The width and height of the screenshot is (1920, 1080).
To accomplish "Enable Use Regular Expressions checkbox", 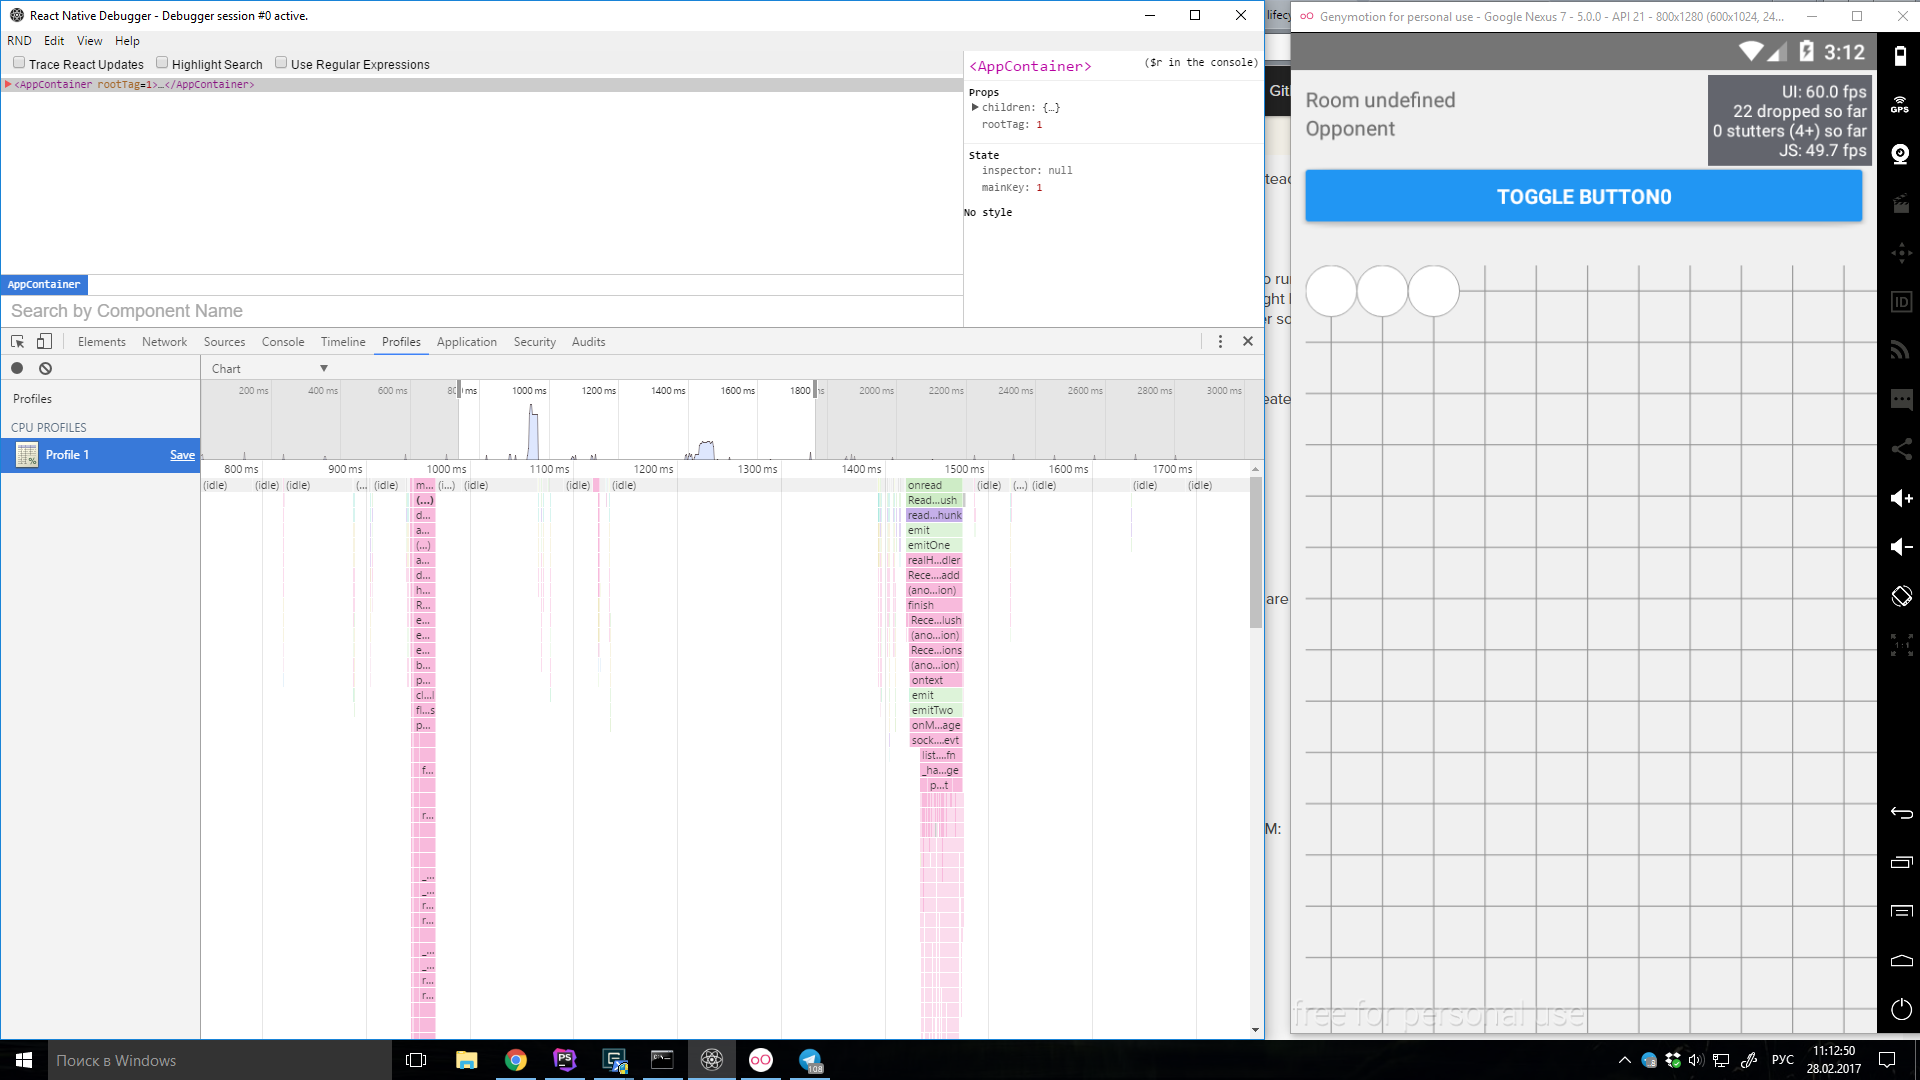I will click(281, 63).
